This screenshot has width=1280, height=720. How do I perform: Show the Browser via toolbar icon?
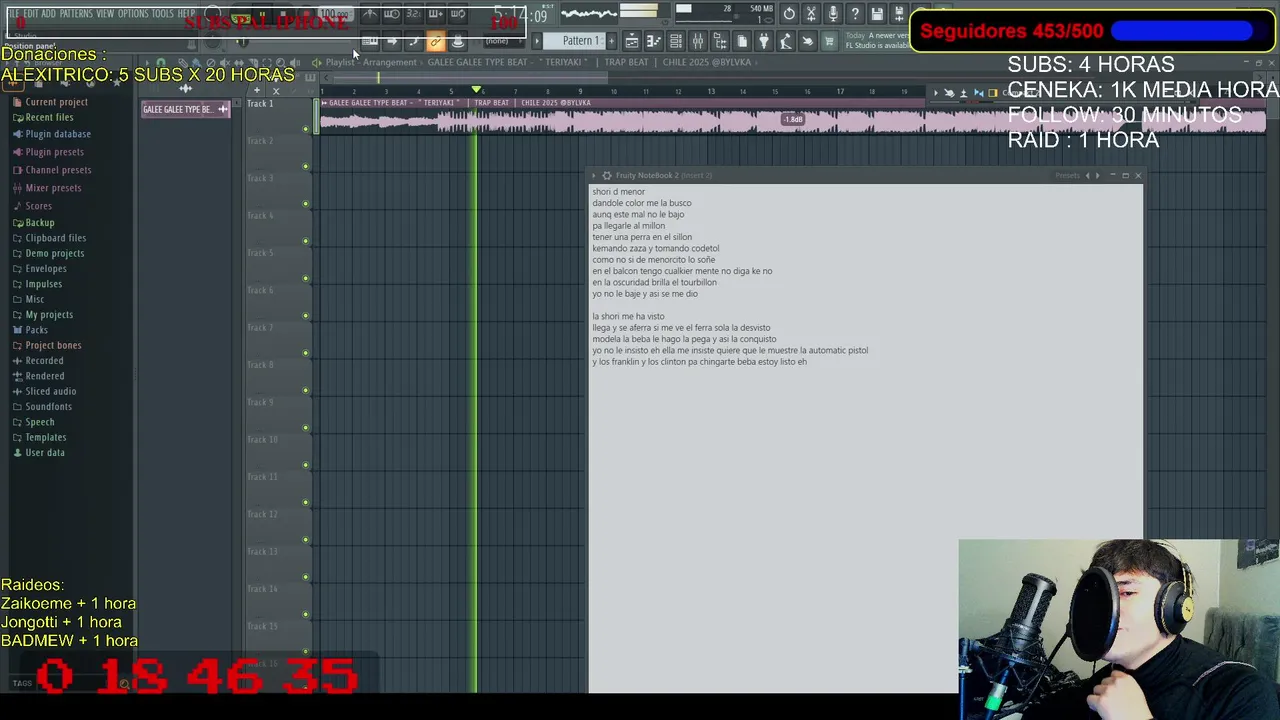720,41
